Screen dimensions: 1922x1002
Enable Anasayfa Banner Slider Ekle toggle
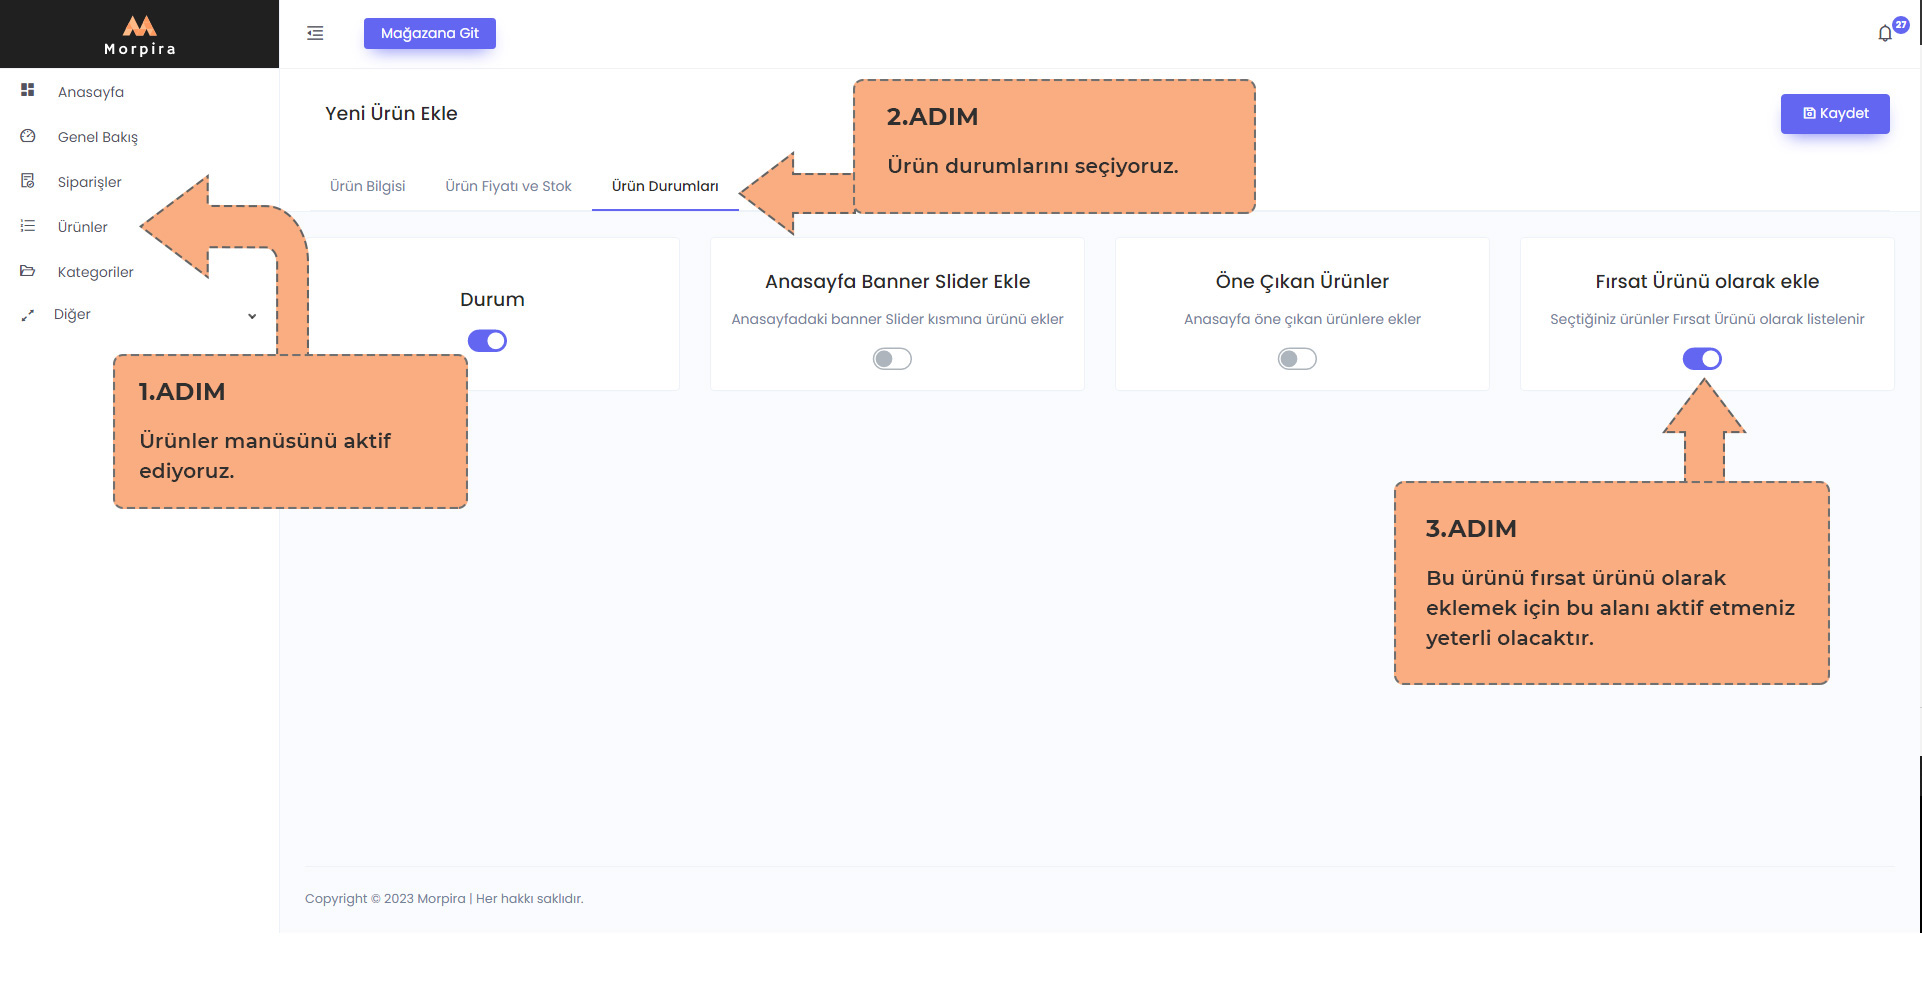tap(892, 359)
